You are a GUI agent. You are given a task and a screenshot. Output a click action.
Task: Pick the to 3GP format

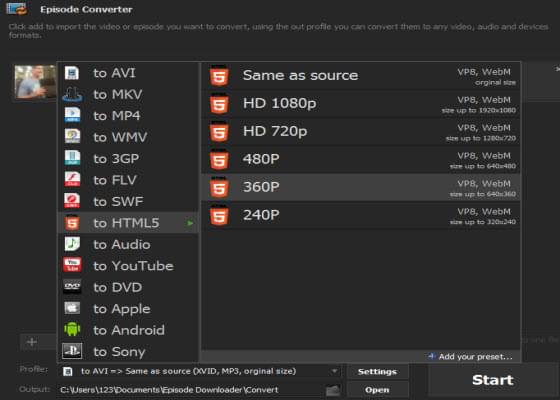128,159
